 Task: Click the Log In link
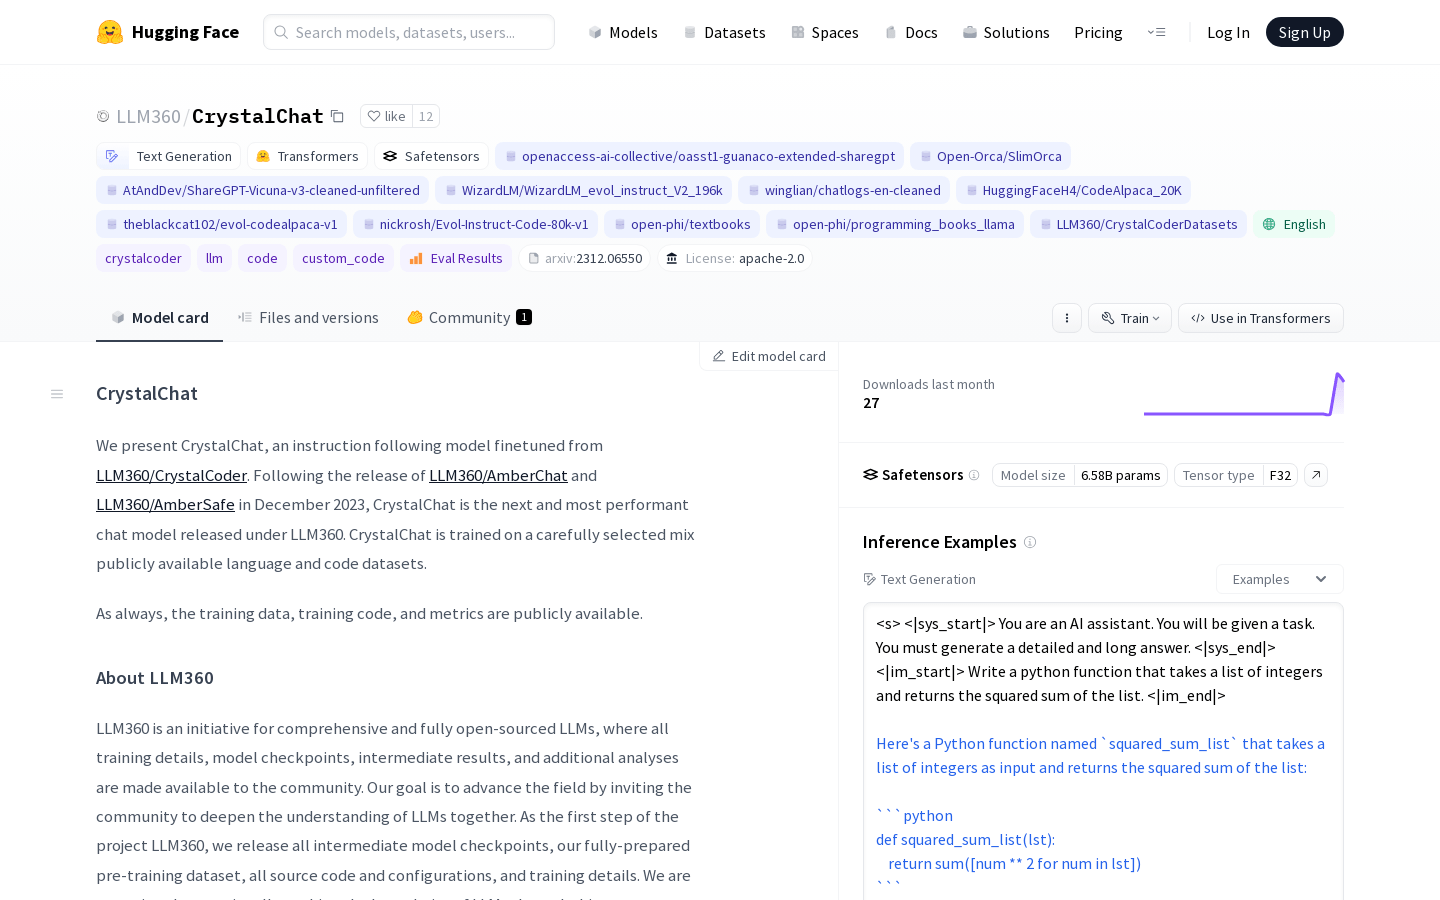(x=1228, y=32)
